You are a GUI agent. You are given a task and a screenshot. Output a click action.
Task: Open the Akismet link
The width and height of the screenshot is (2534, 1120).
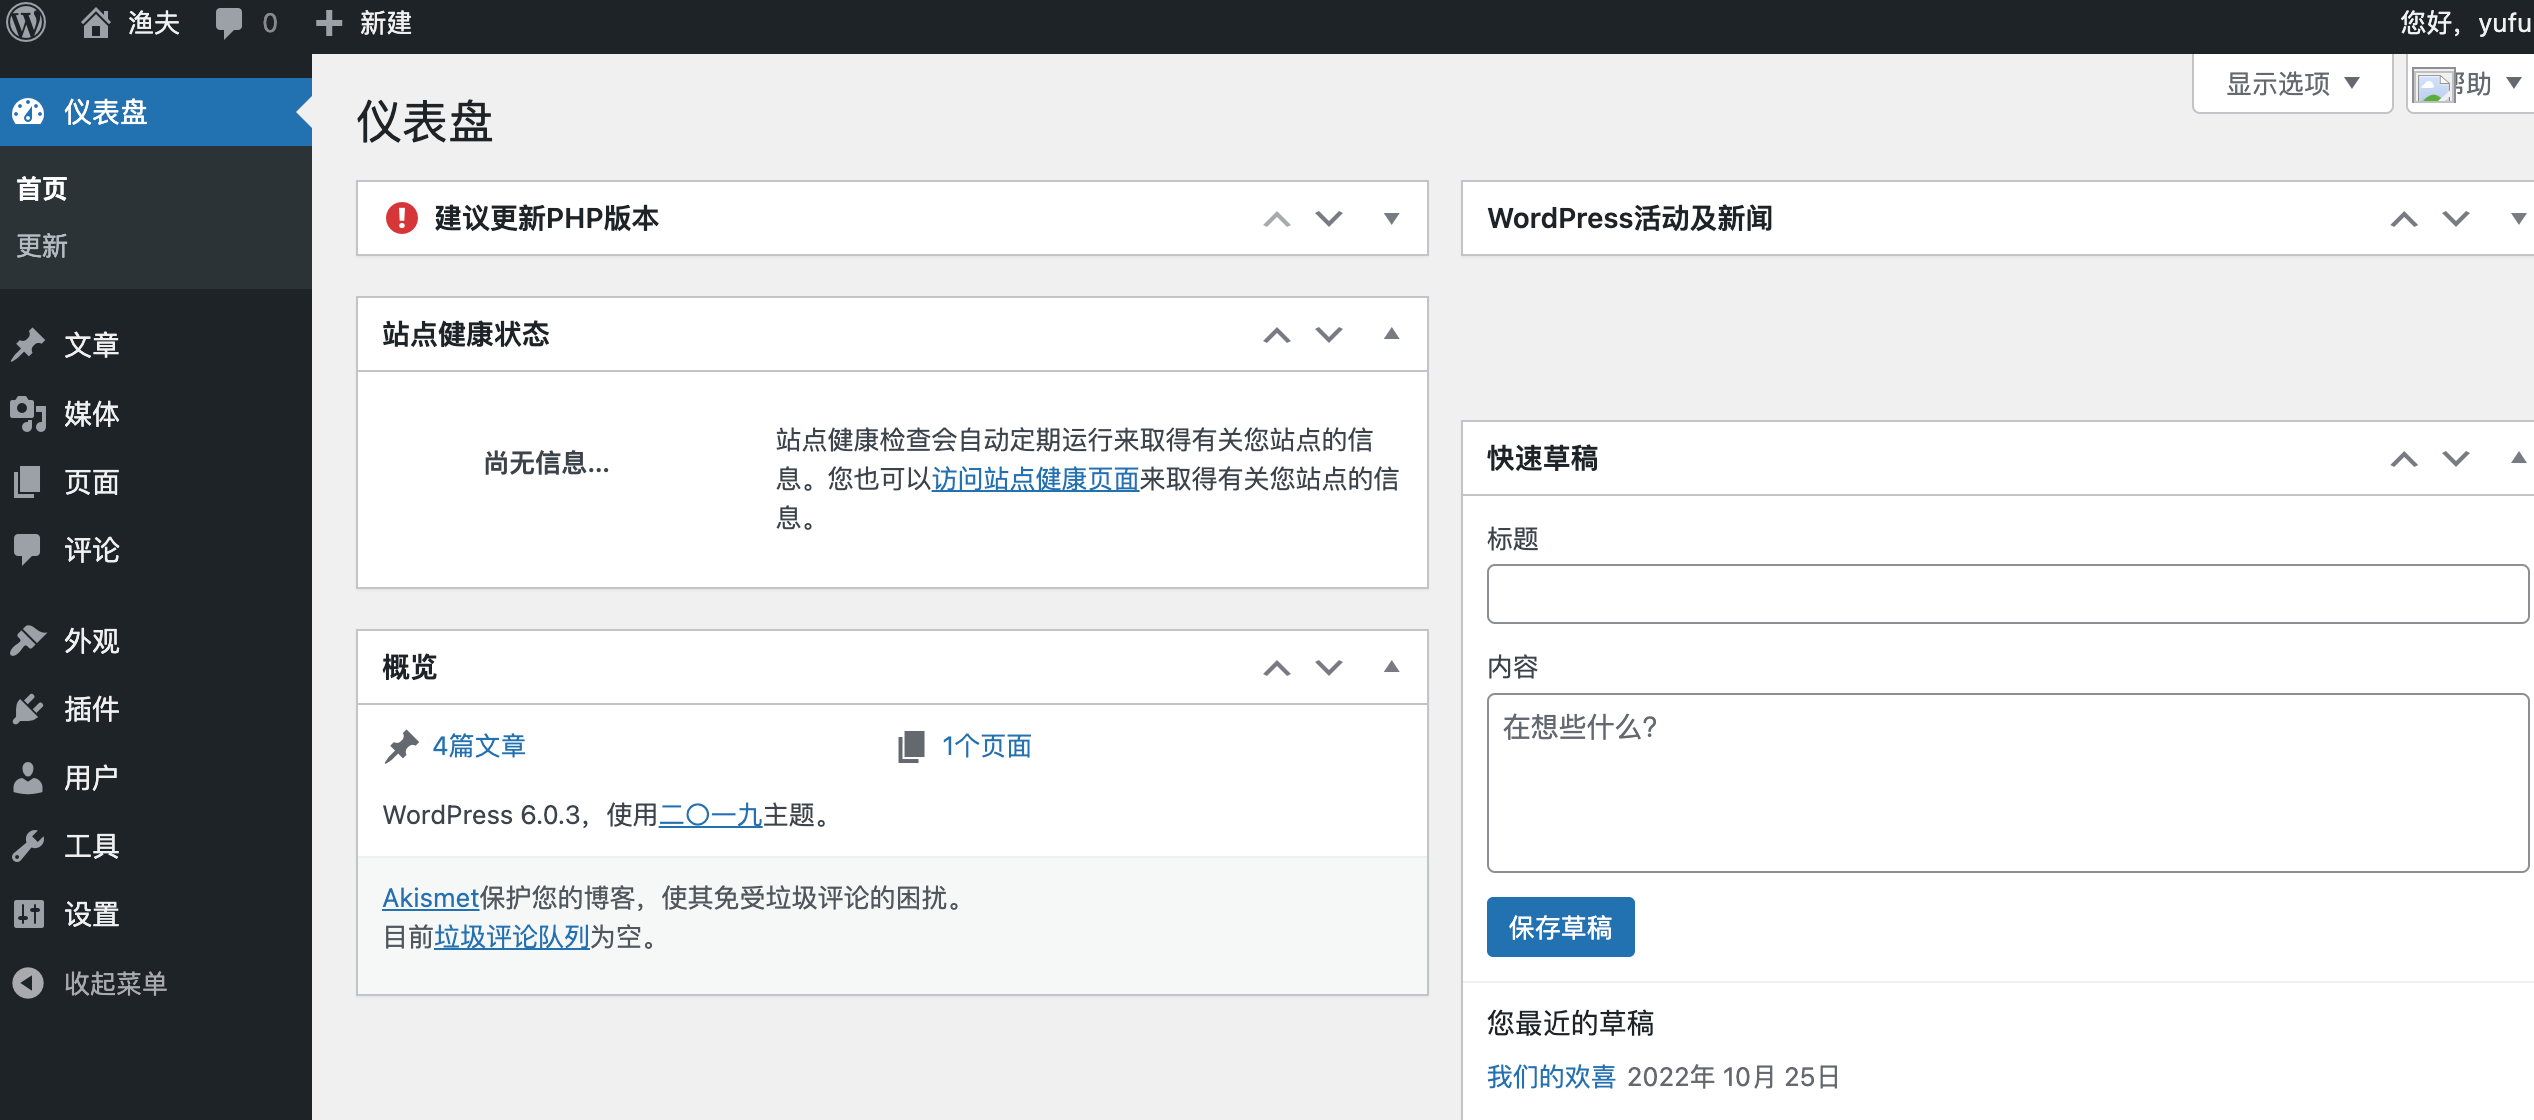(431, 898)
